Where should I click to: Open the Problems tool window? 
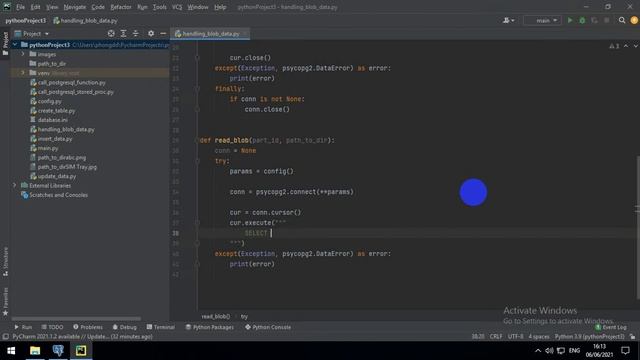88,327
